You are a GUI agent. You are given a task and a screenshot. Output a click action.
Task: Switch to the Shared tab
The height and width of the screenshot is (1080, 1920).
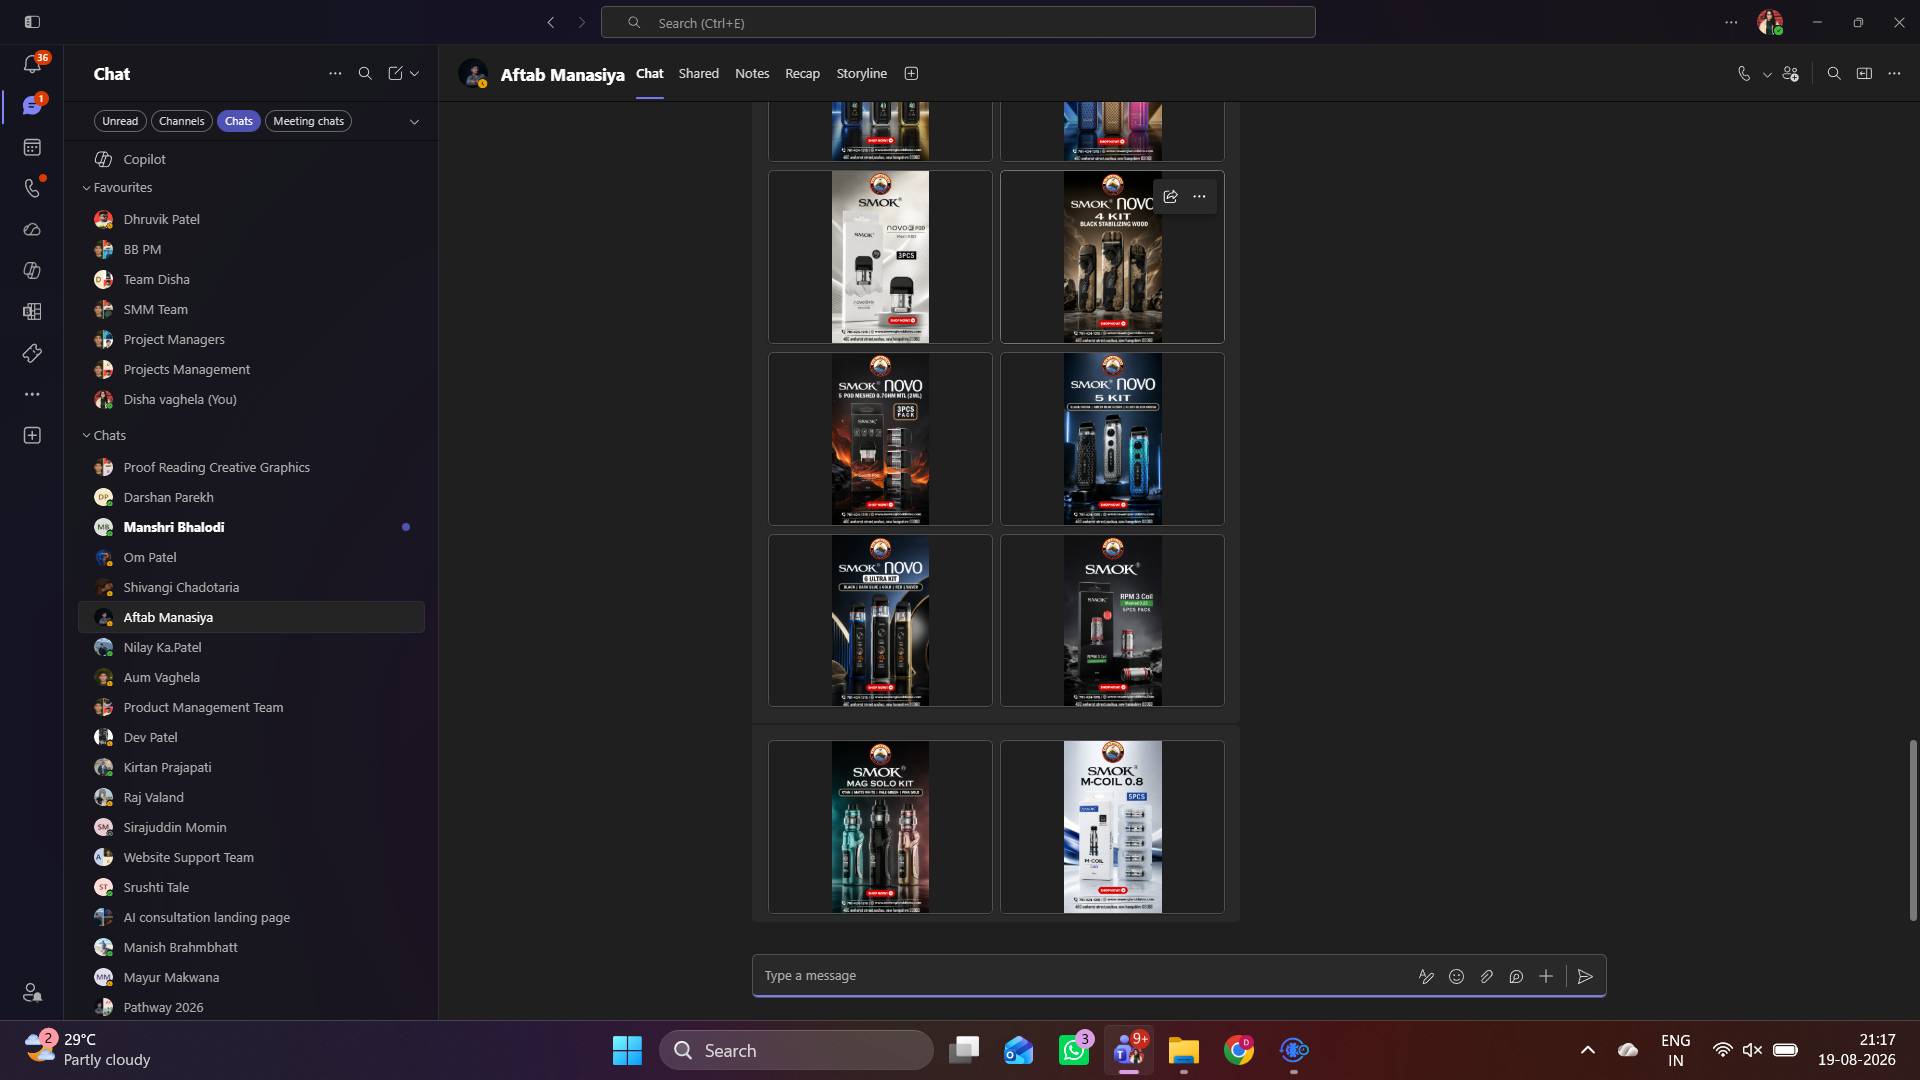(x=698, y=74)
